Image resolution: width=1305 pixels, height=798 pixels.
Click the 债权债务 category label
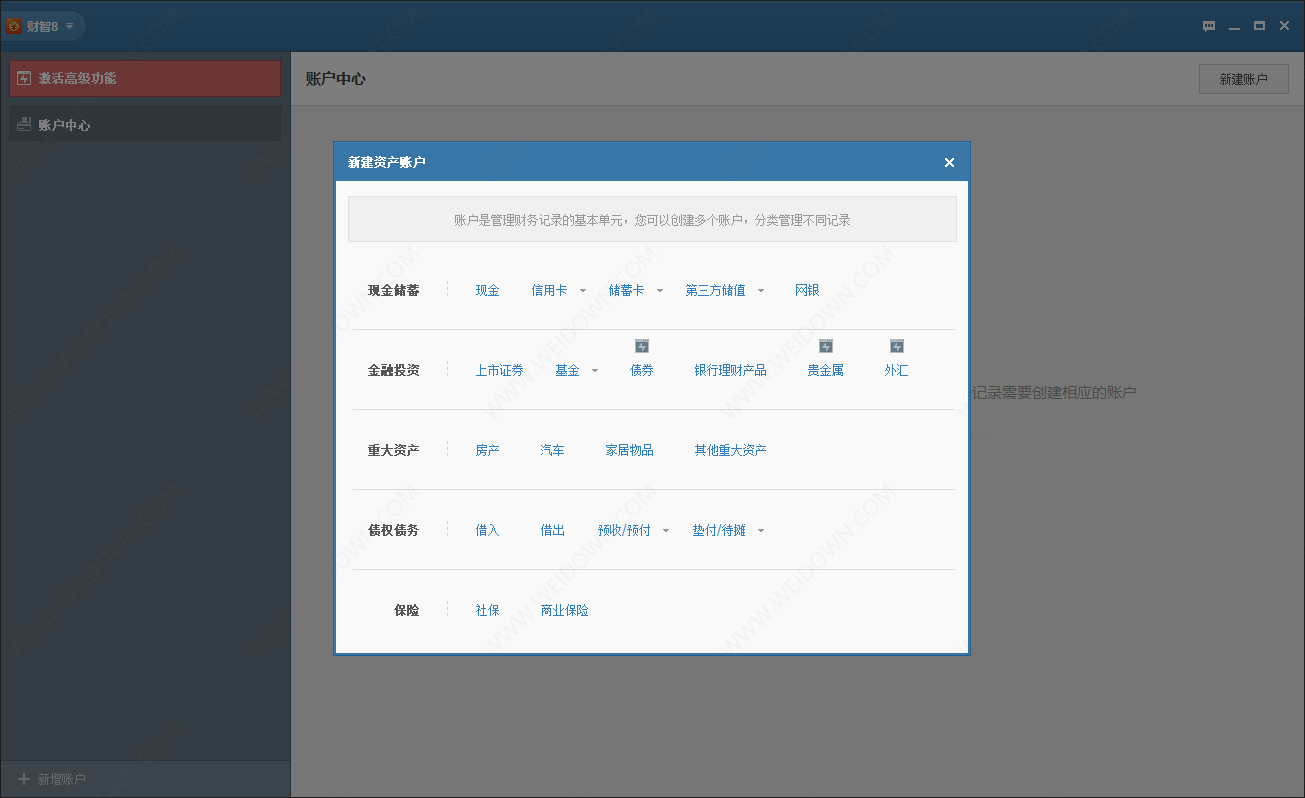pyautogui.click(x=393, y=530)
